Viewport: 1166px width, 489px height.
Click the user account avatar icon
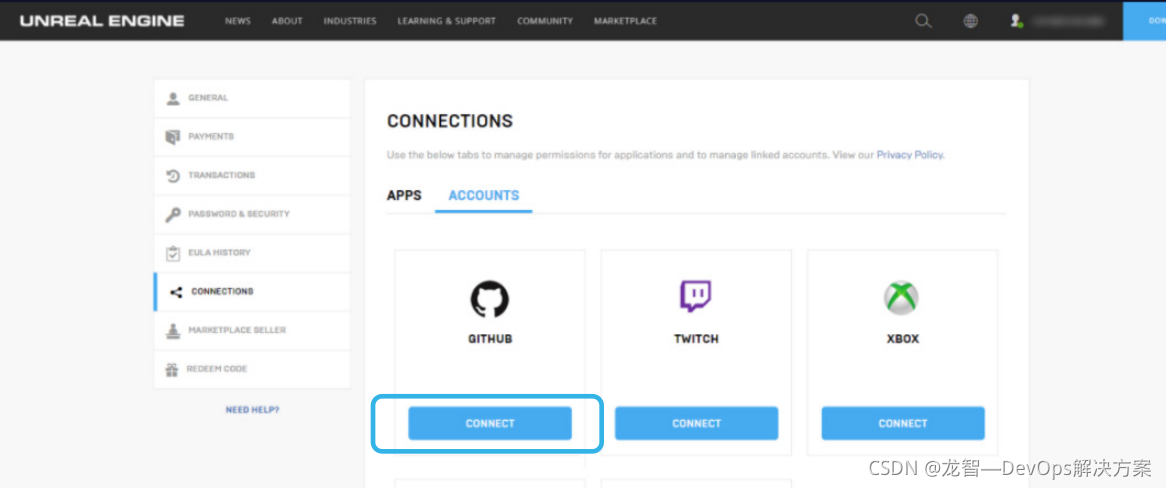(1017, 21)
